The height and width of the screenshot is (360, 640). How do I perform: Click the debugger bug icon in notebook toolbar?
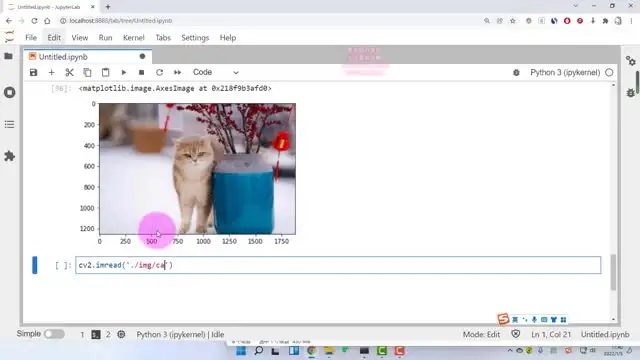tap(516, 73)
